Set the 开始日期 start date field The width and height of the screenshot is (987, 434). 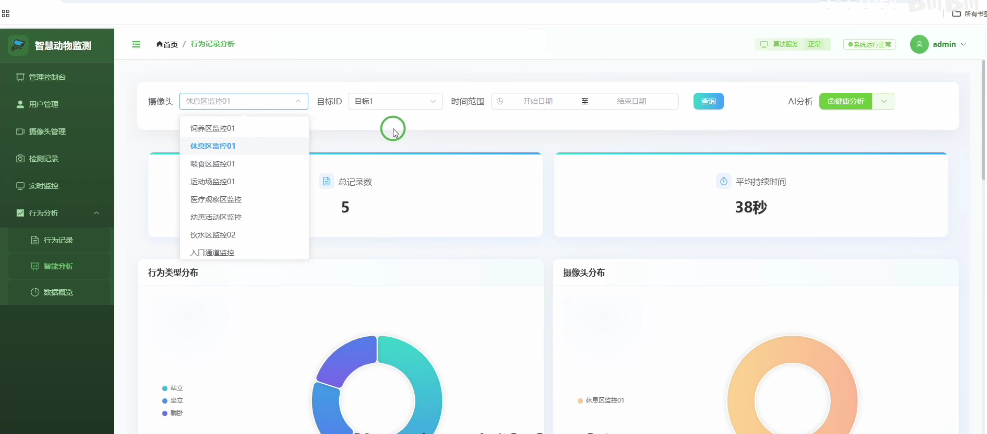point(538,101)
